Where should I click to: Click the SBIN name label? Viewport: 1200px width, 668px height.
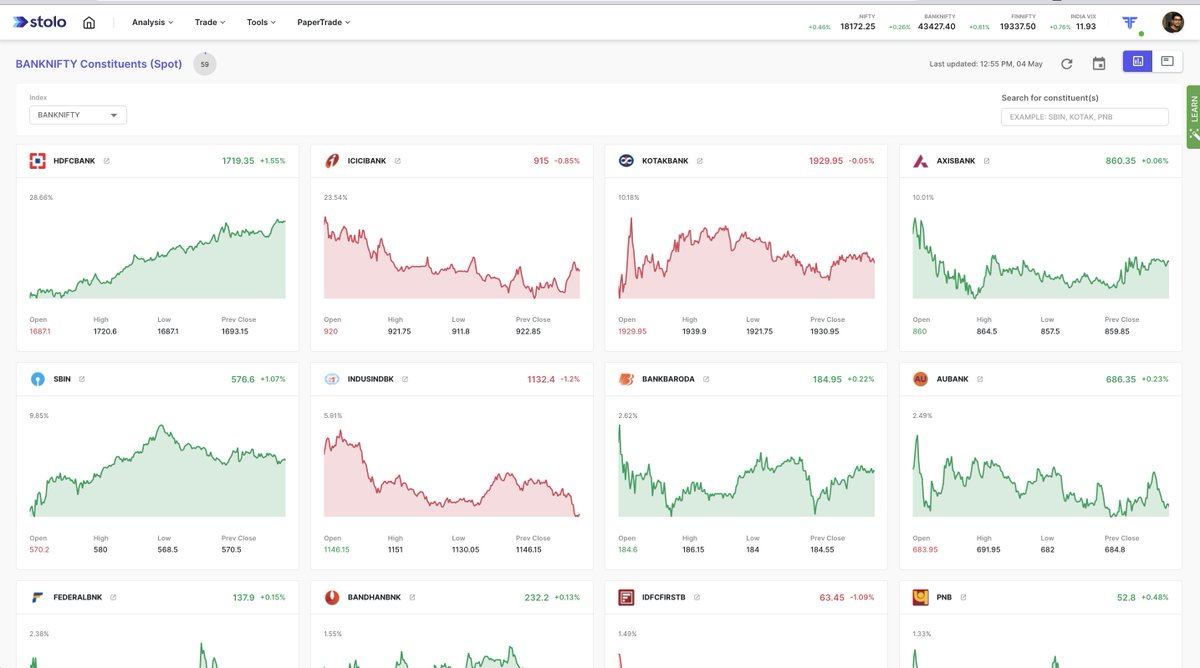[x=62, y=379]
